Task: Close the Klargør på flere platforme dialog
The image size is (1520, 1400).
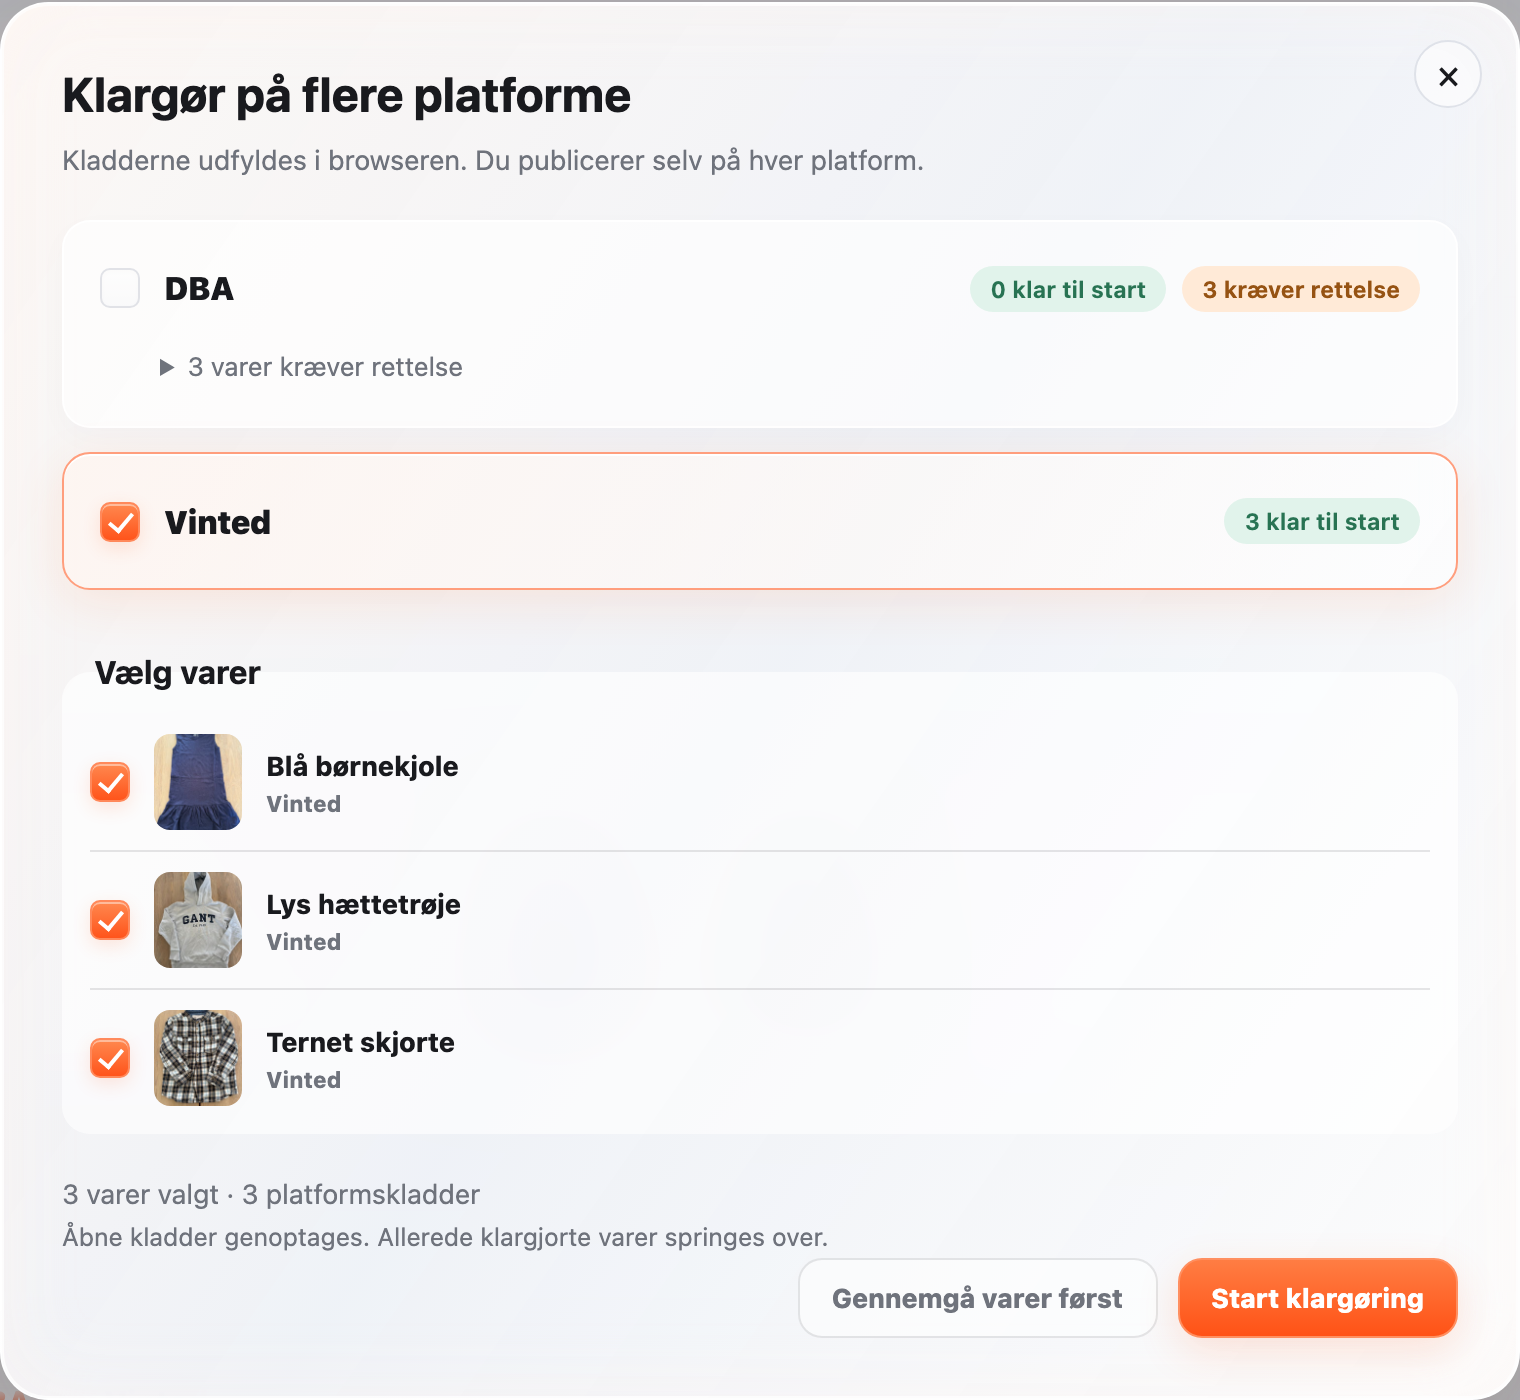Action: [x=1447, y=75]
